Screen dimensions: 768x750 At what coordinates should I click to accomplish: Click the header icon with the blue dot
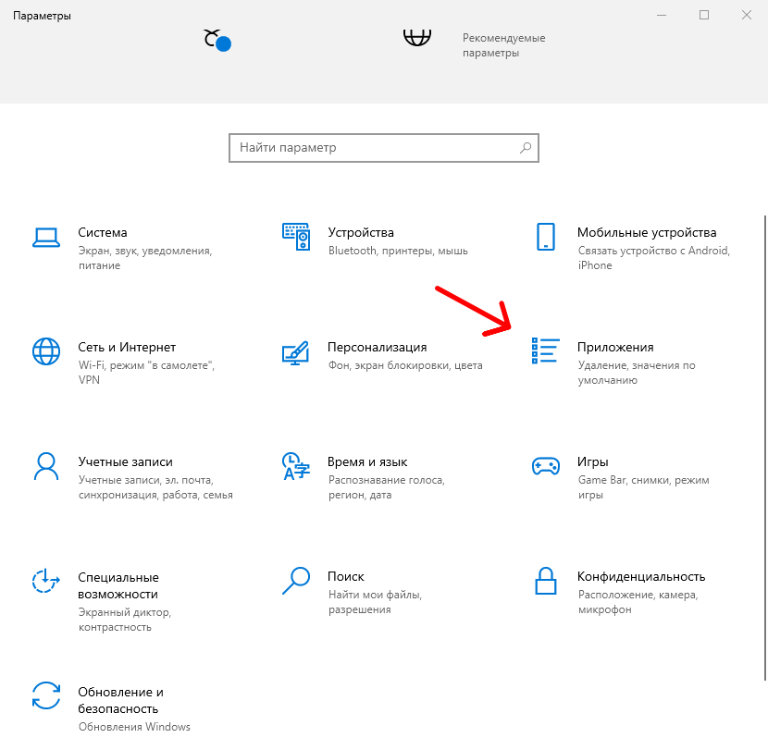[x=217, y=40]
